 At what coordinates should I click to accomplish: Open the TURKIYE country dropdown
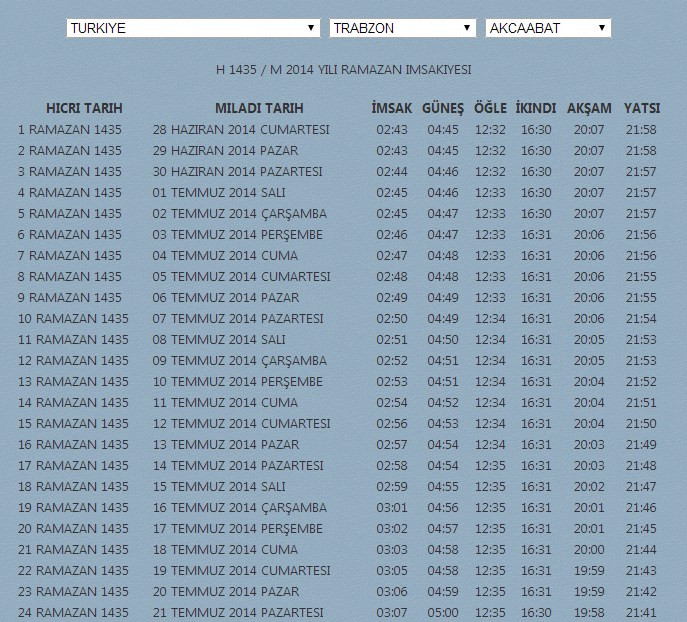coord(193,28)
